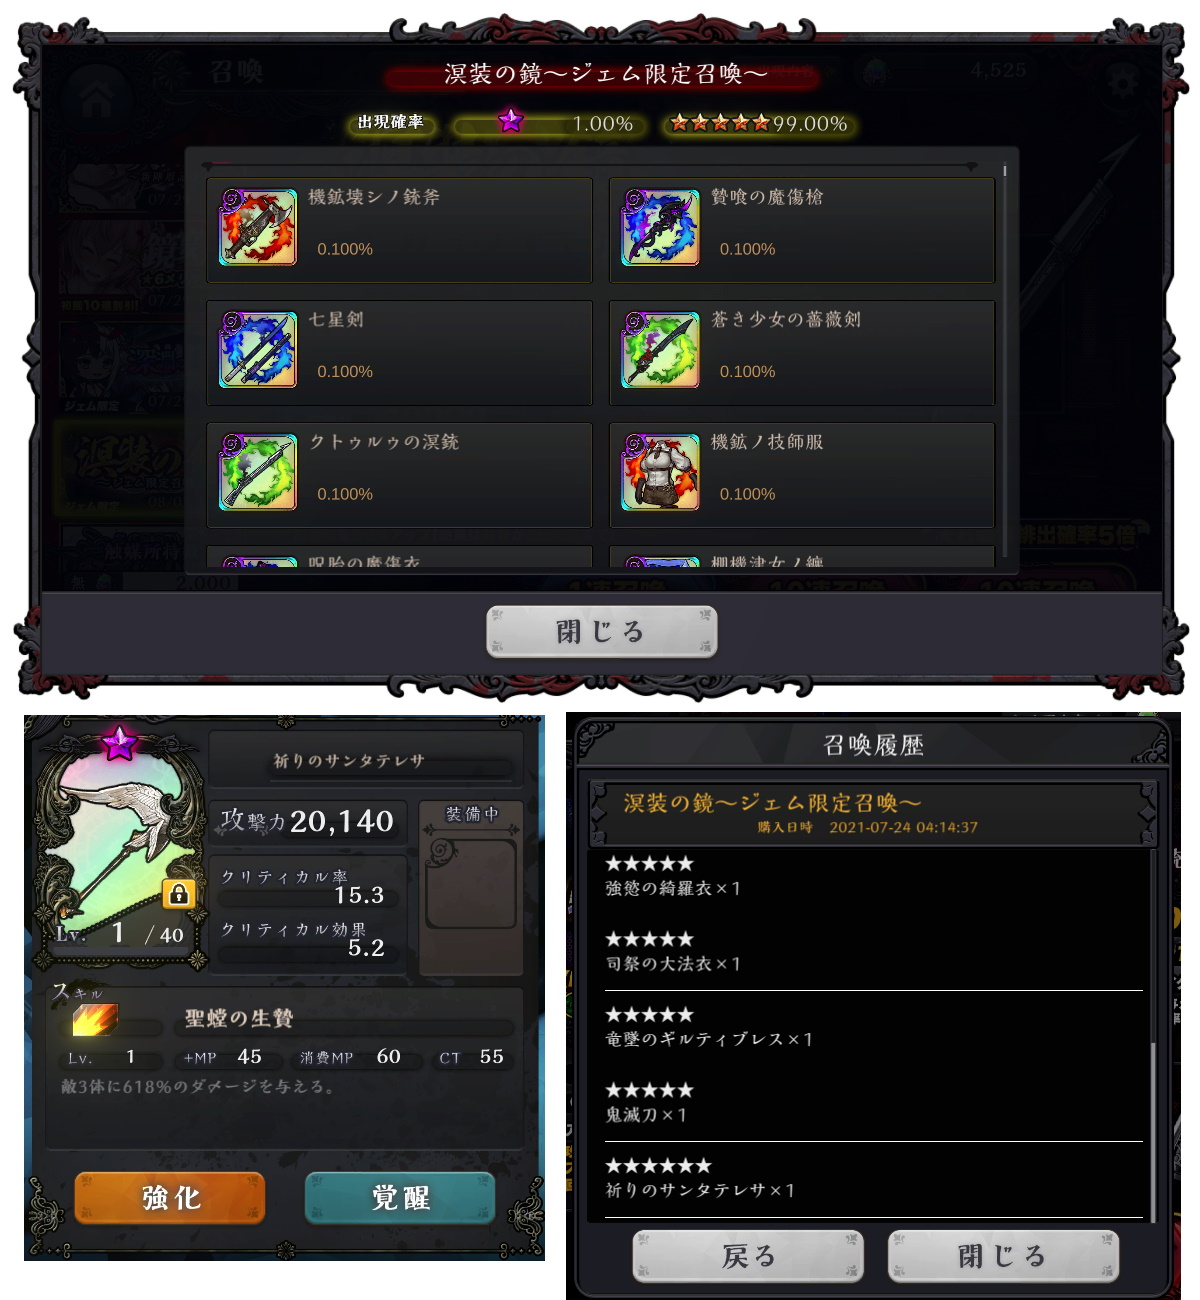The height and width of the screenshot is (1300, 1200).
Task: Click the orange 強化 enhance button
Action: click(170, 1197)
